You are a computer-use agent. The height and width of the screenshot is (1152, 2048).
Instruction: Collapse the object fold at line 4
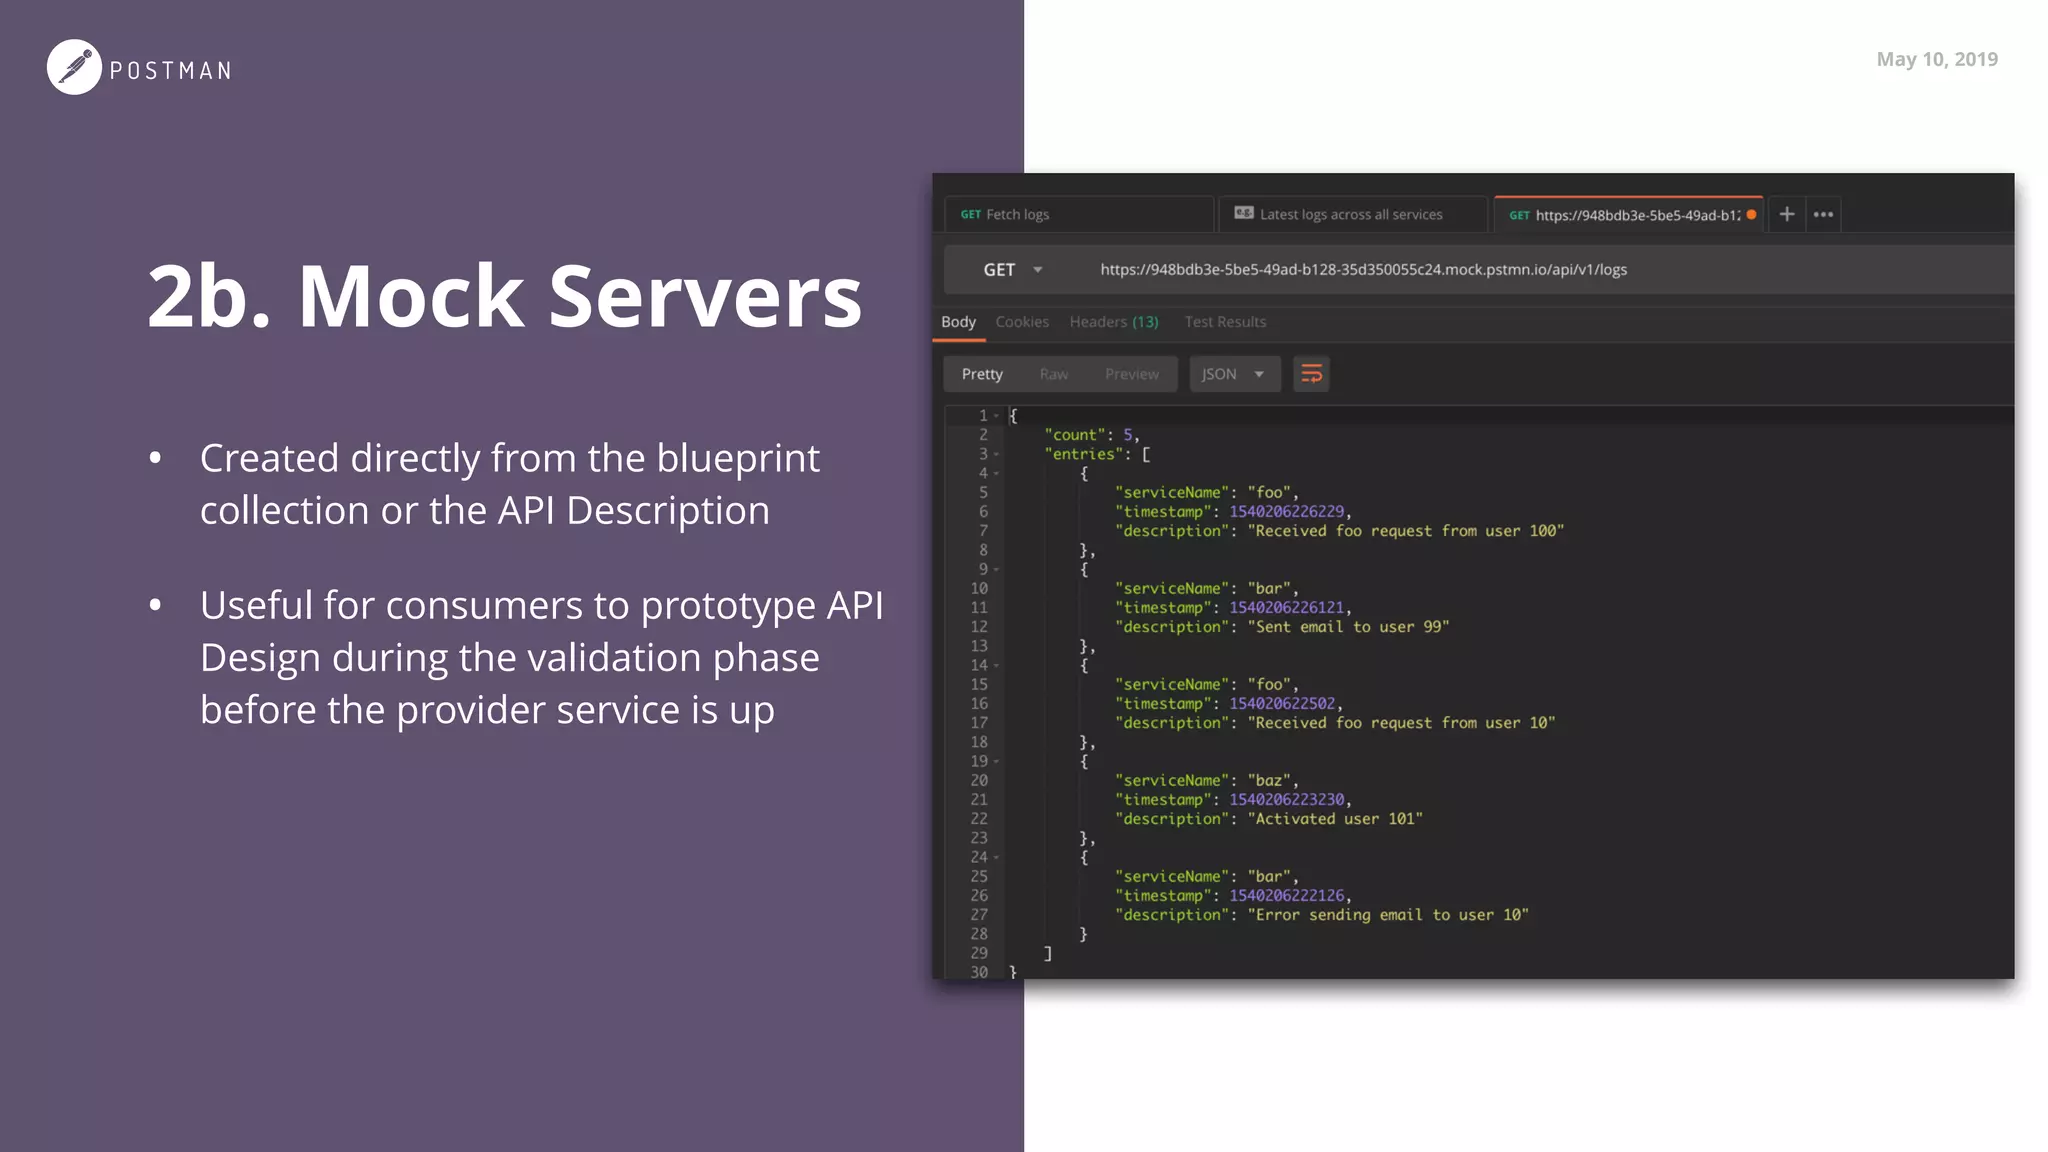996,473
